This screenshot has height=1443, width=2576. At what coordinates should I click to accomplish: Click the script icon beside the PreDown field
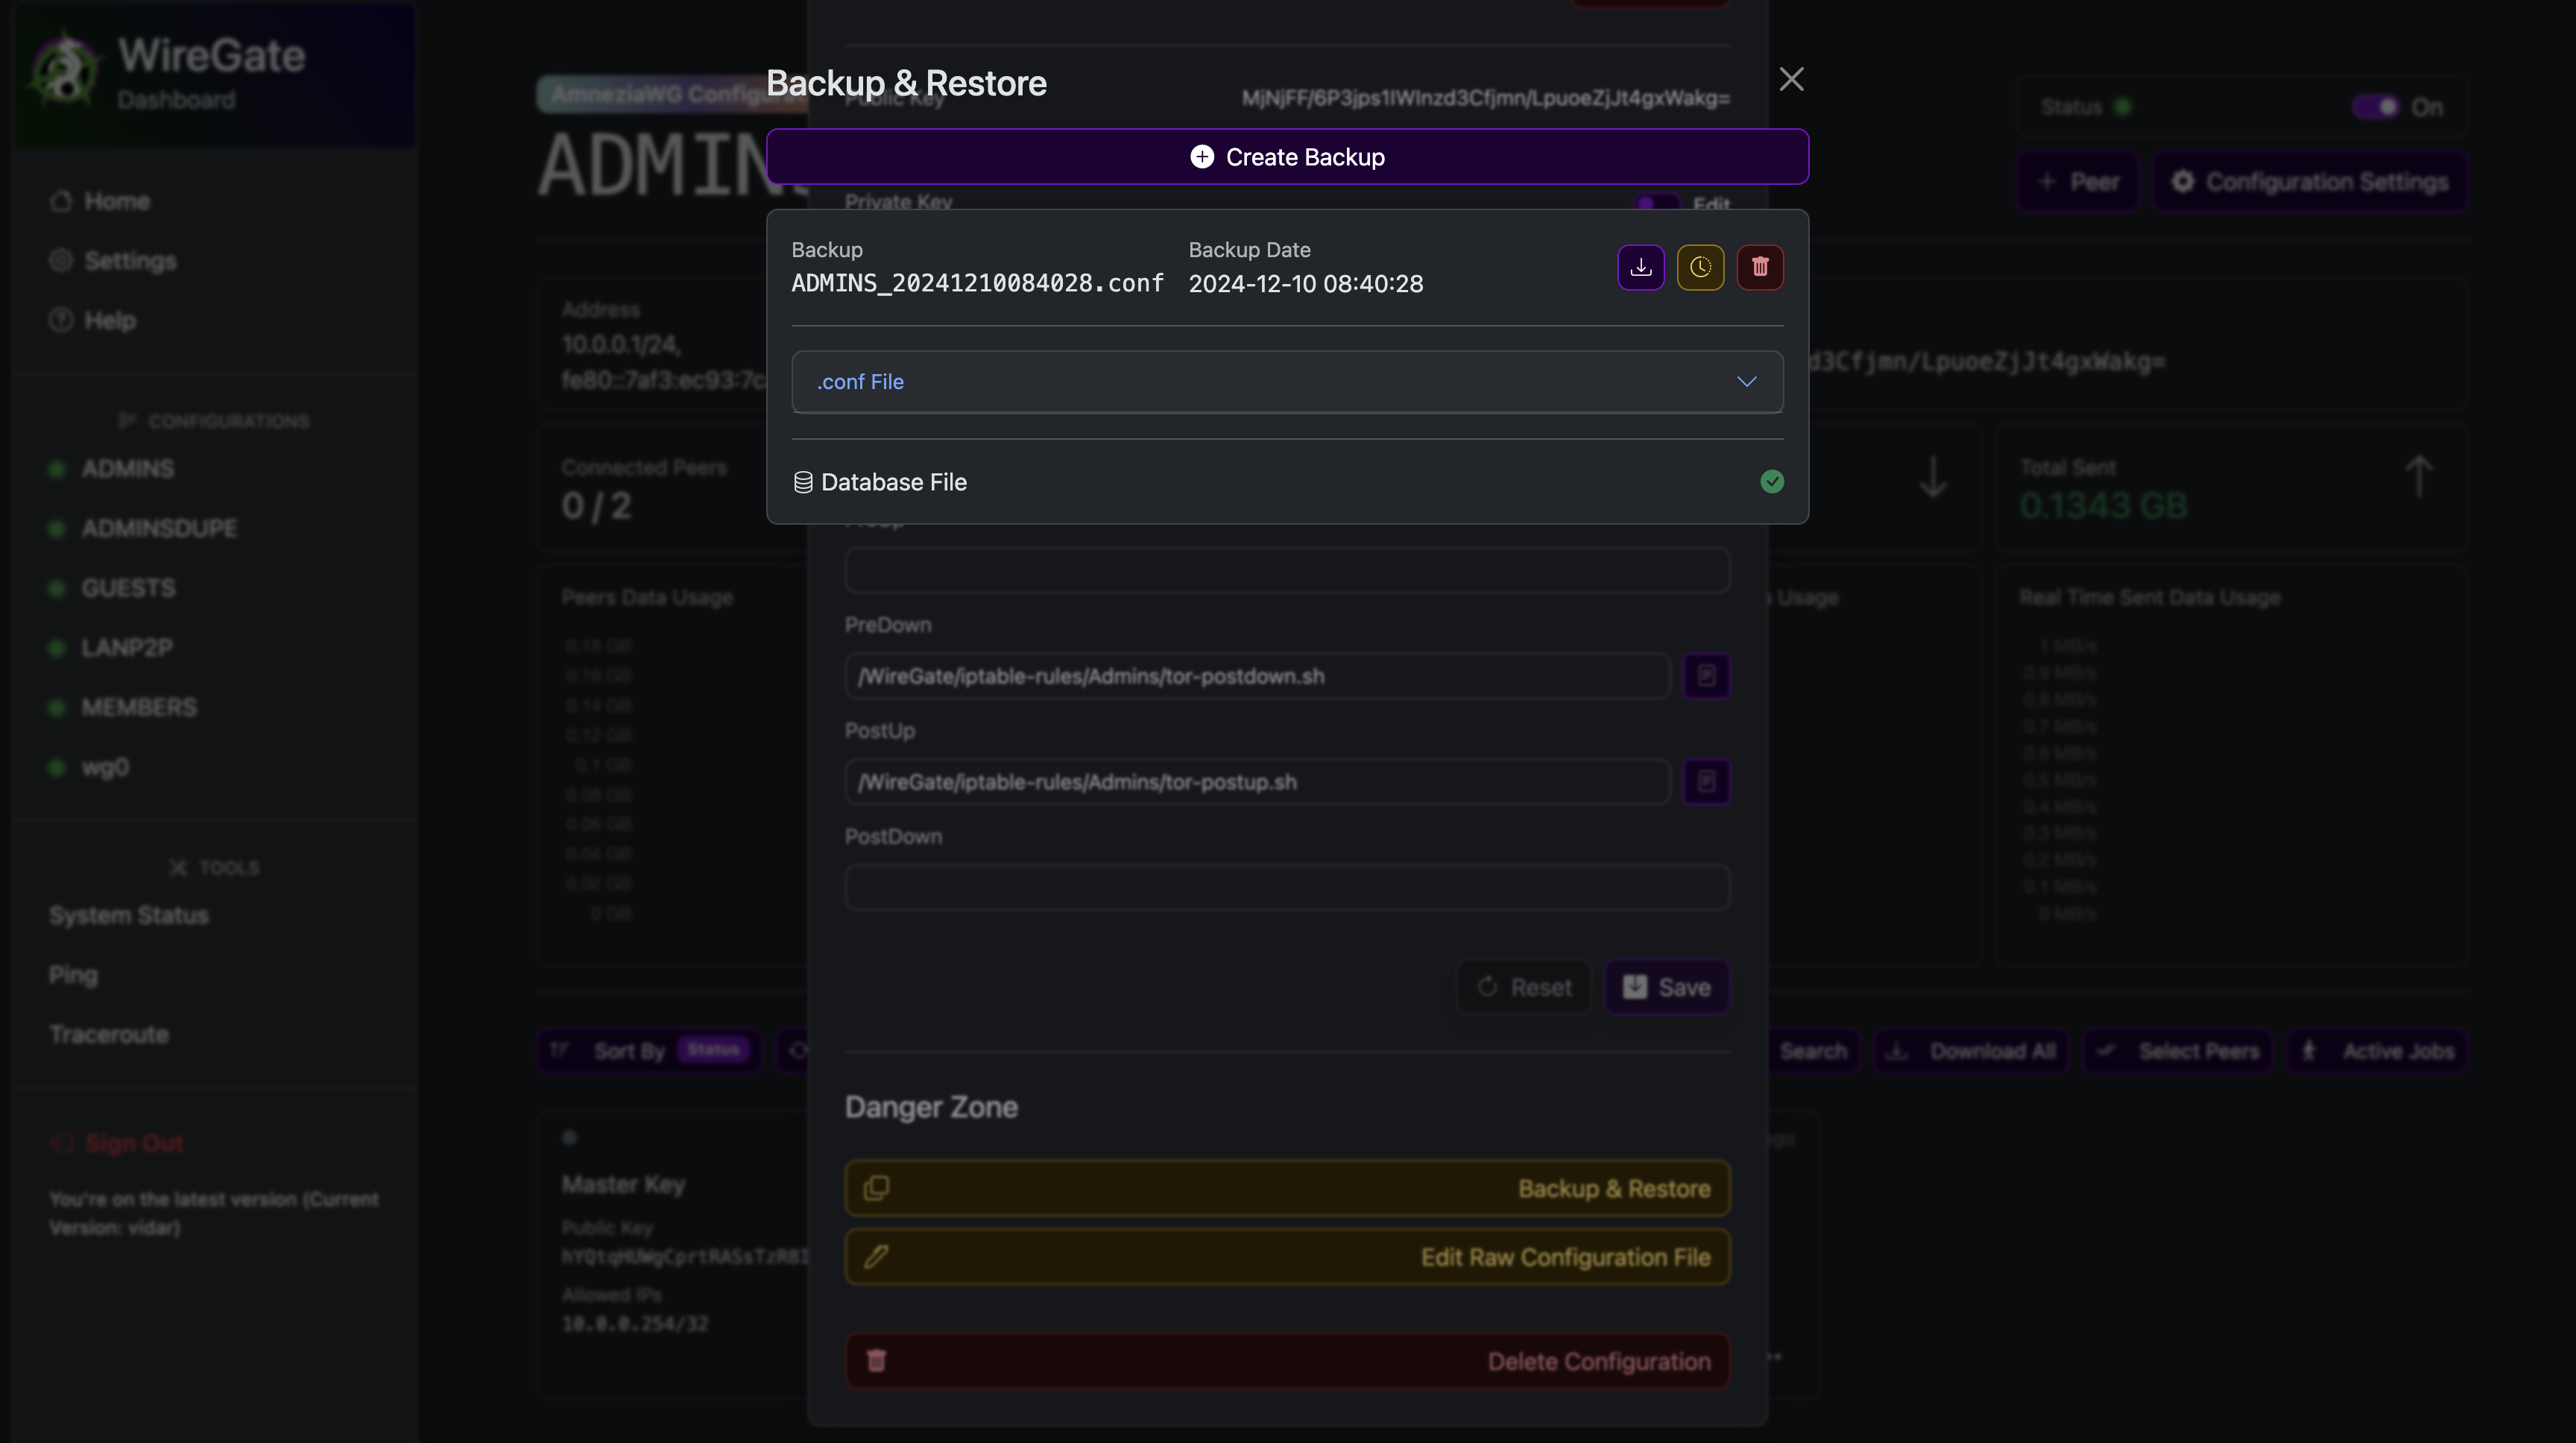point(1706,676)
